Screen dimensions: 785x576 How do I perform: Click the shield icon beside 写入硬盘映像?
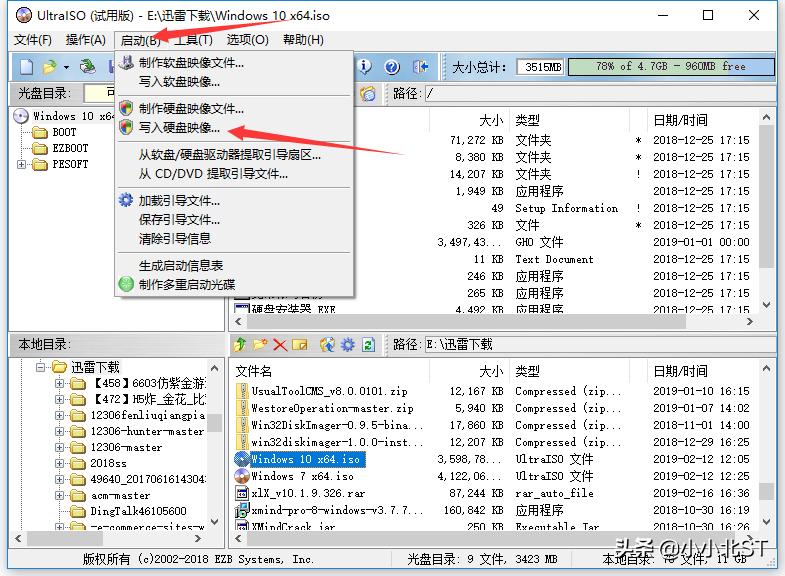(x=126, y=127)
